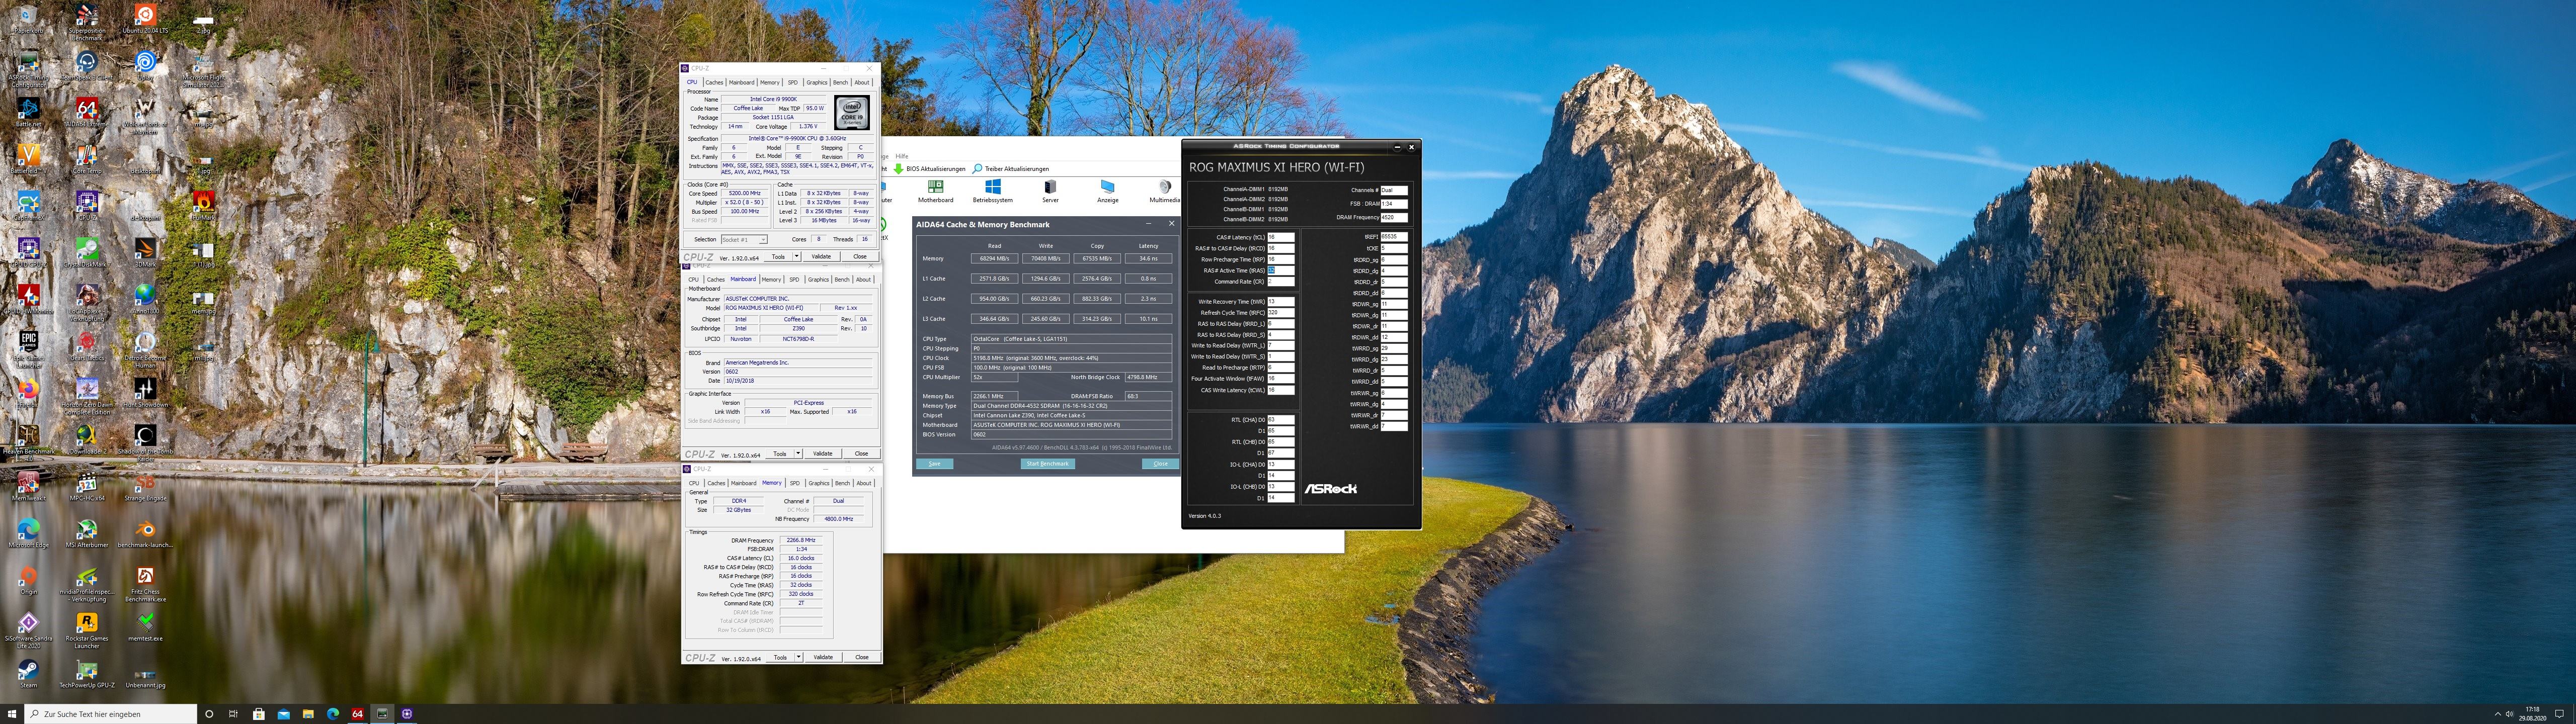The width and height of the screenshot is (2576, 724).
Task: Select the Anzeige icon in AIDA64
Action: (1107, 191)
